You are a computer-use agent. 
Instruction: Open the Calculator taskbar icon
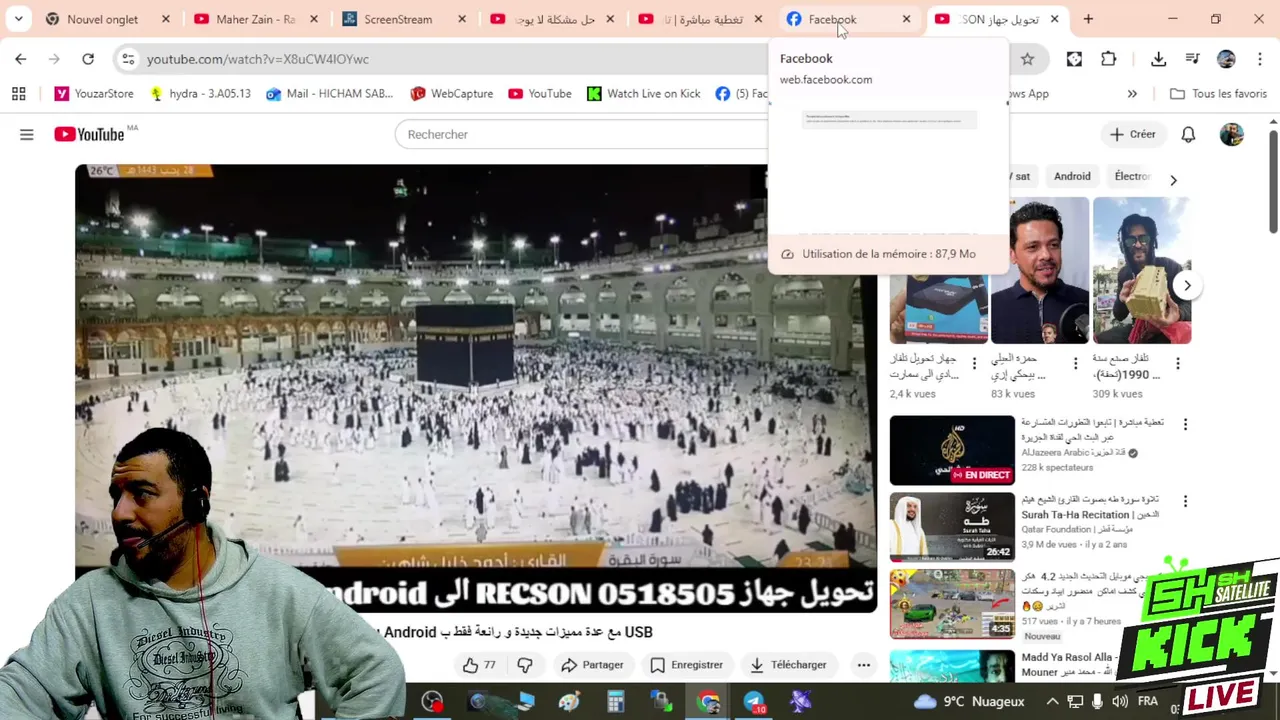coord(615,702)
